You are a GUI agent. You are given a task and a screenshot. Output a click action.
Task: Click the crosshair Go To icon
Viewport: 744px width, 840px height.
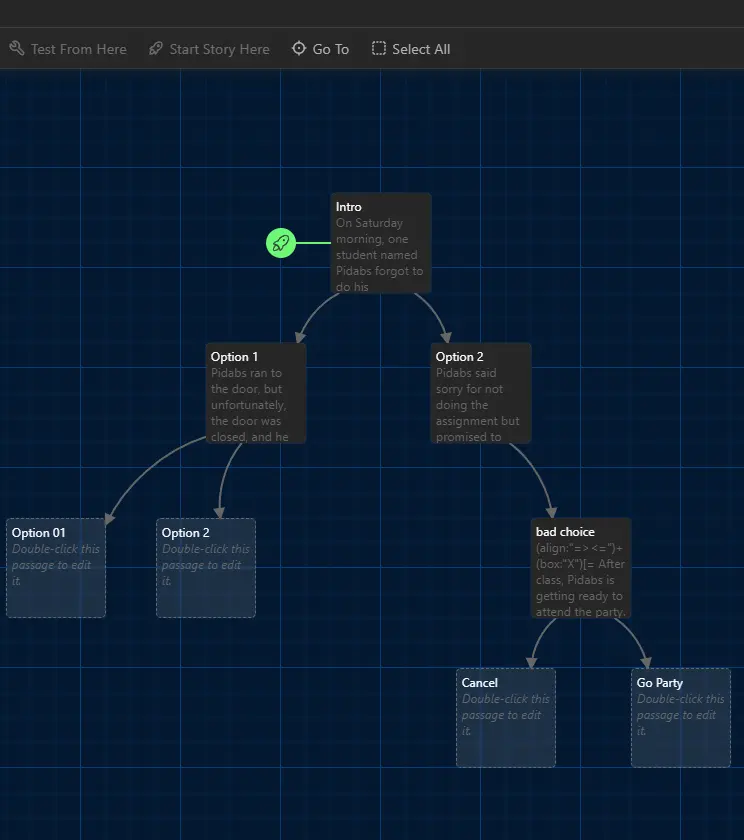pyautogui.click(x=299, y=49)
